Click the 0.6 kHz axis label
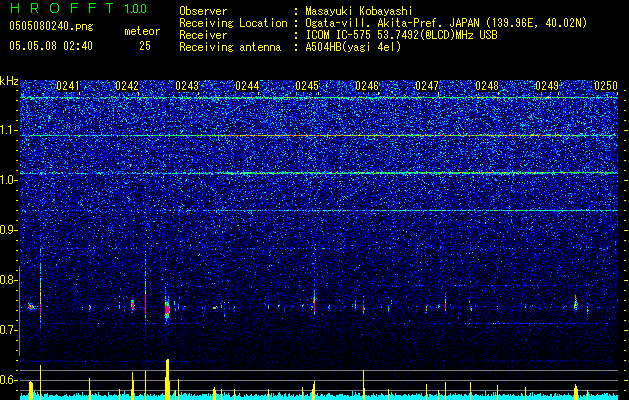Viewport: 629px width, 400px height. 8,380
